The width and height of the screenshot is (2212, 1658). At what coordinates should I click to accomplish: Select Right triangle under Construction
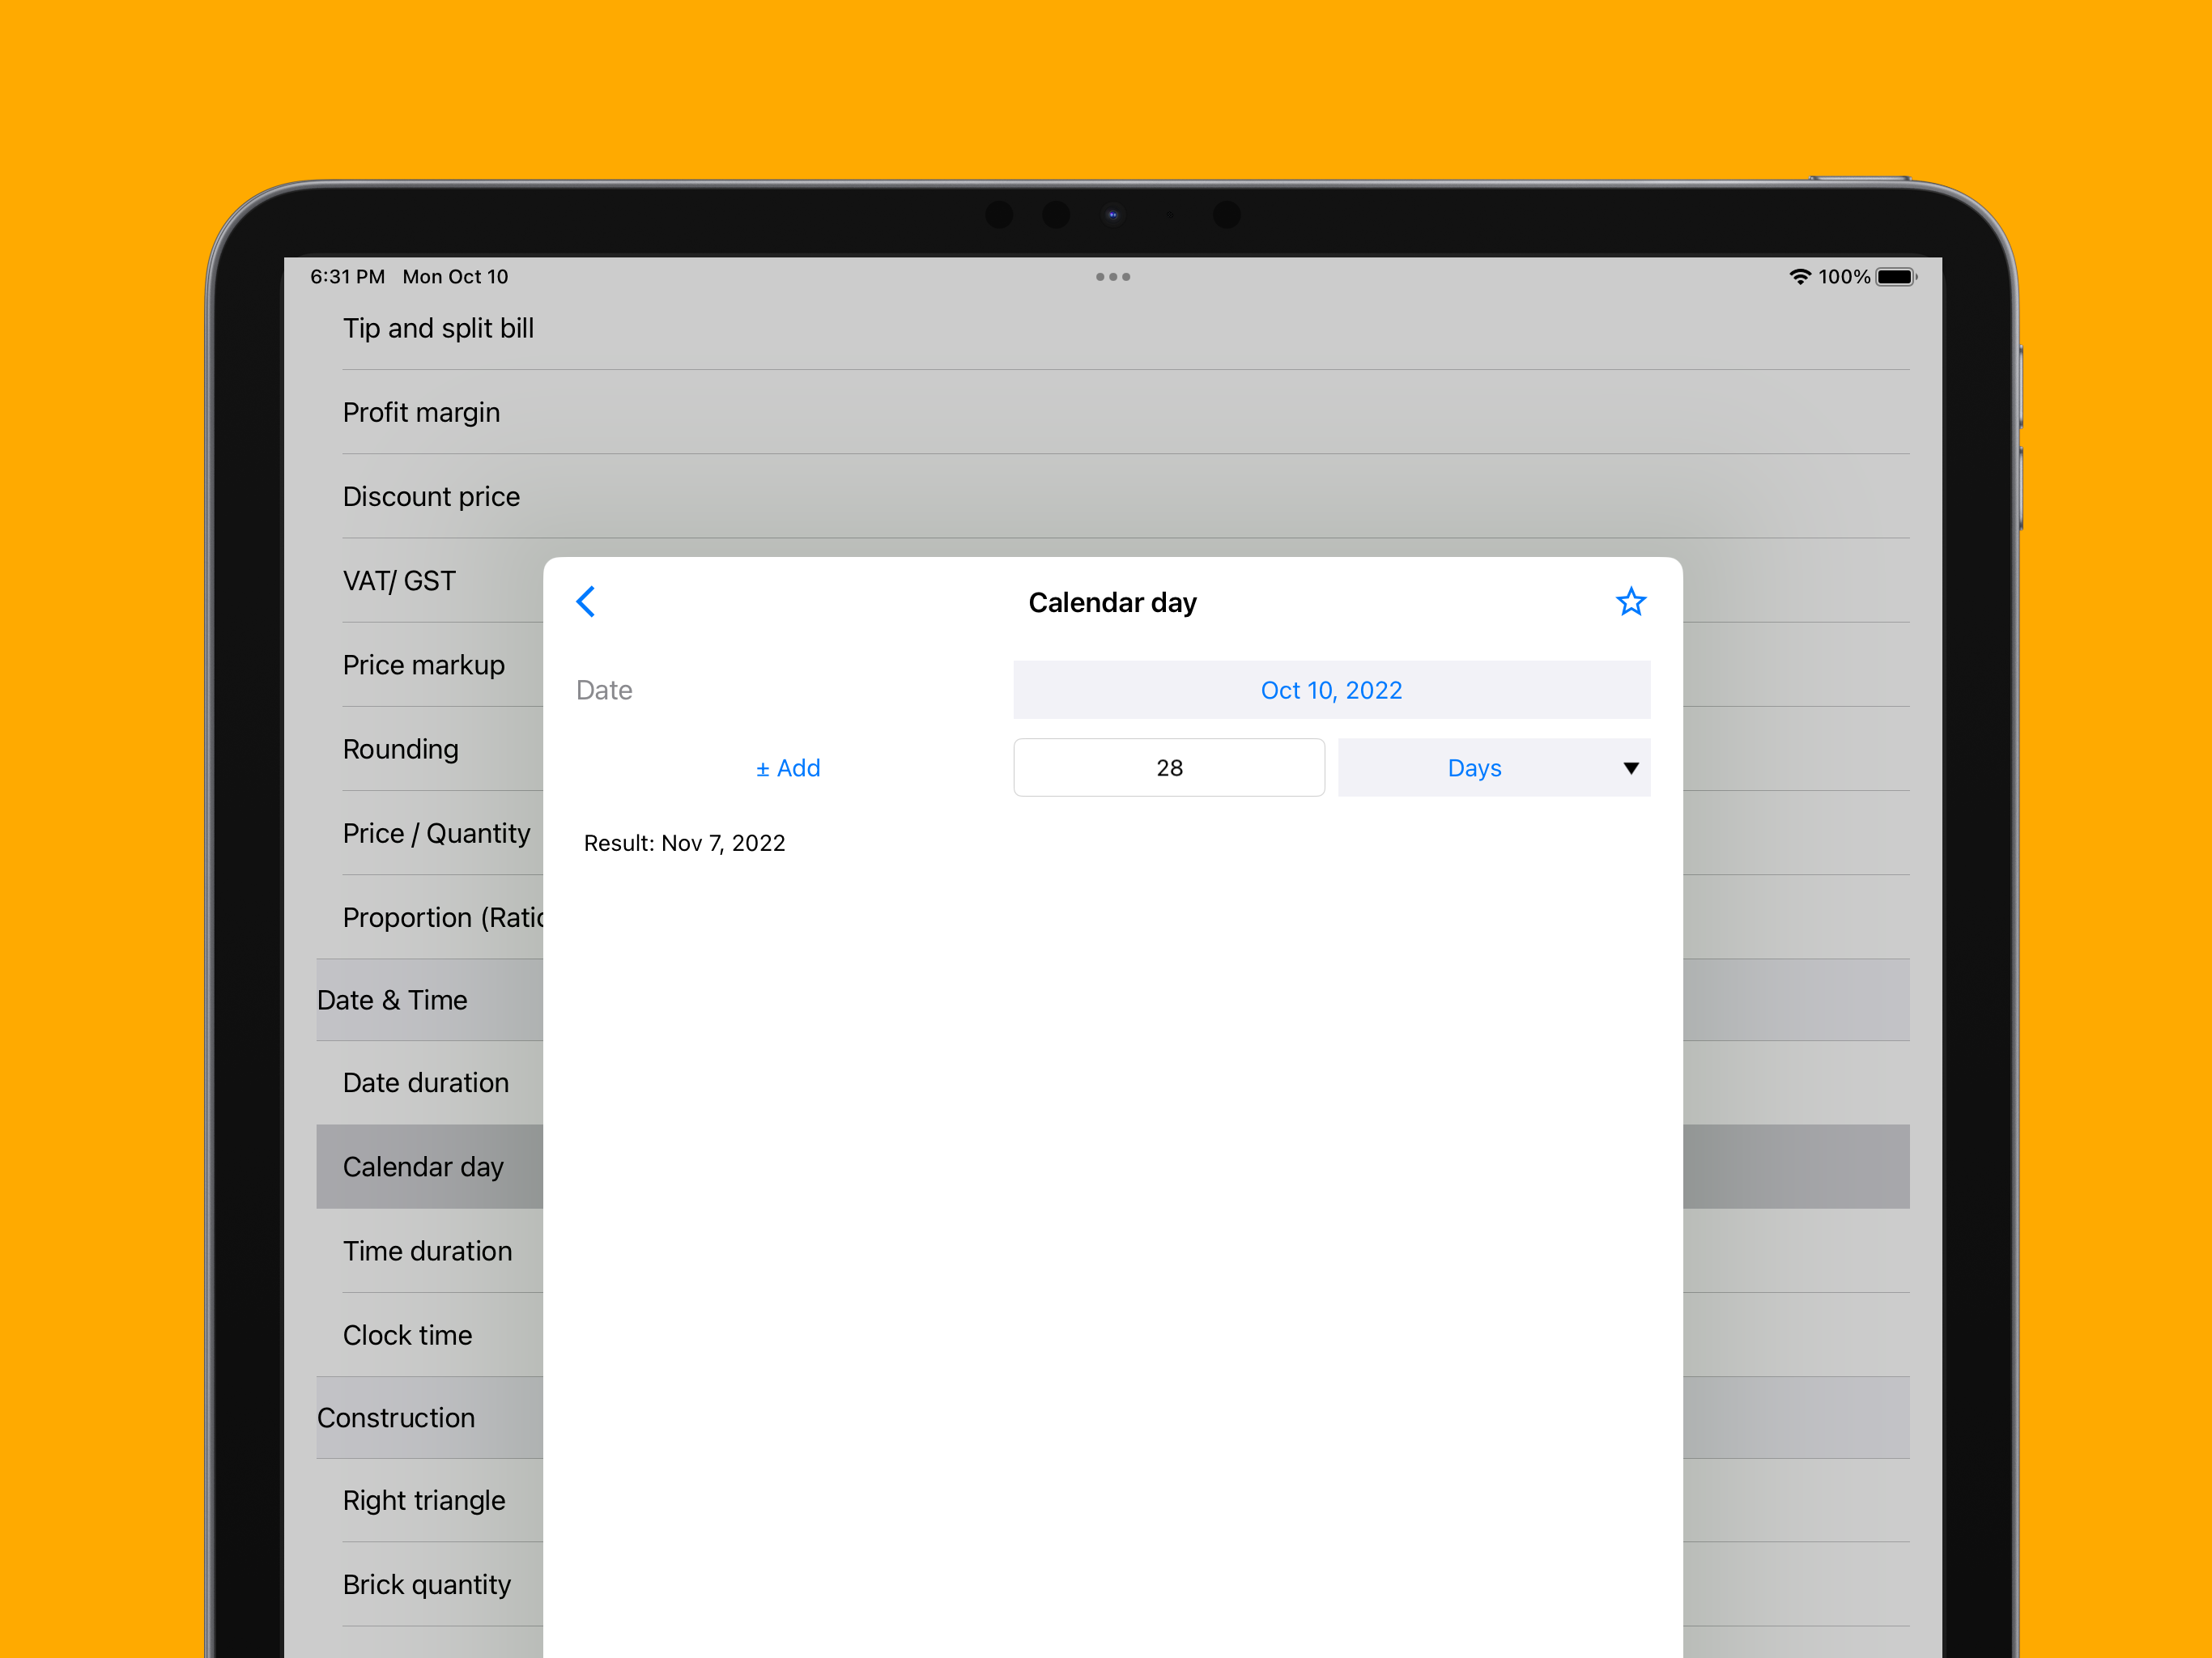[x=424, y=1500]
